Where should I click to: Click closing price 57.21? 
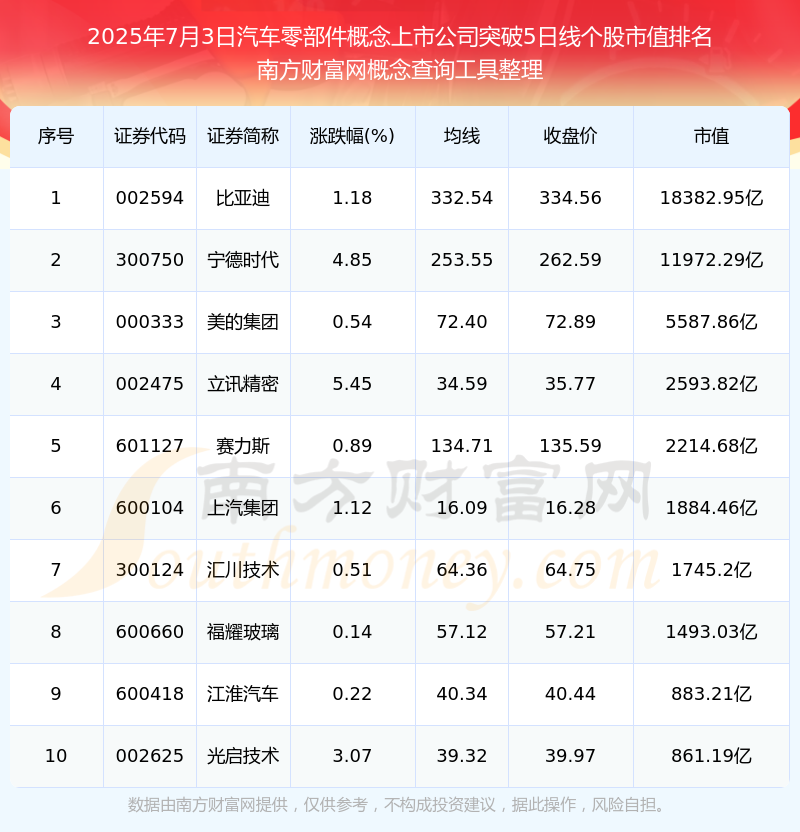570,632
